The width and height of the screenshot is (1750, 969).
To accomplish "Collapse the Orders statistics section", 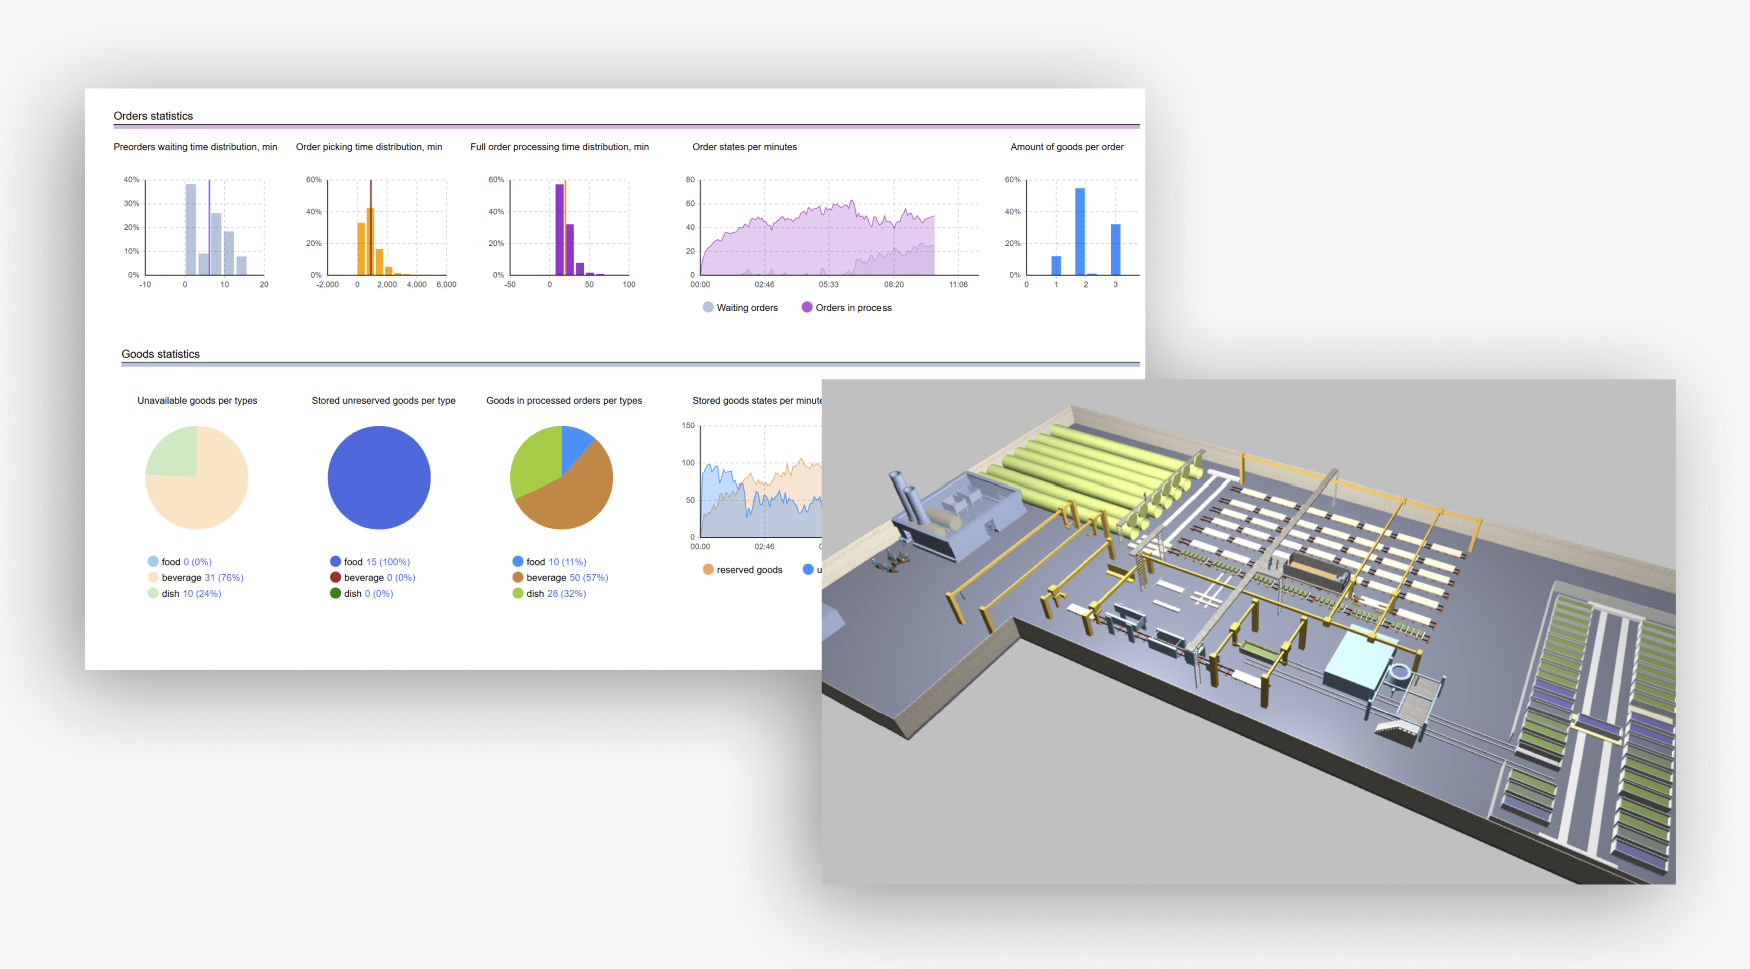I will coord(155,116).
